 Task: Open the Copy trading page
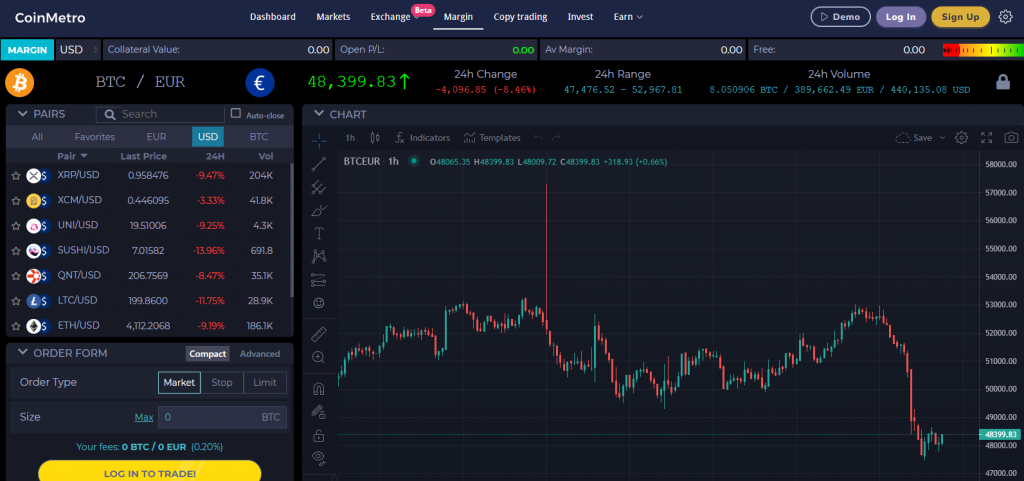[520, 17]
